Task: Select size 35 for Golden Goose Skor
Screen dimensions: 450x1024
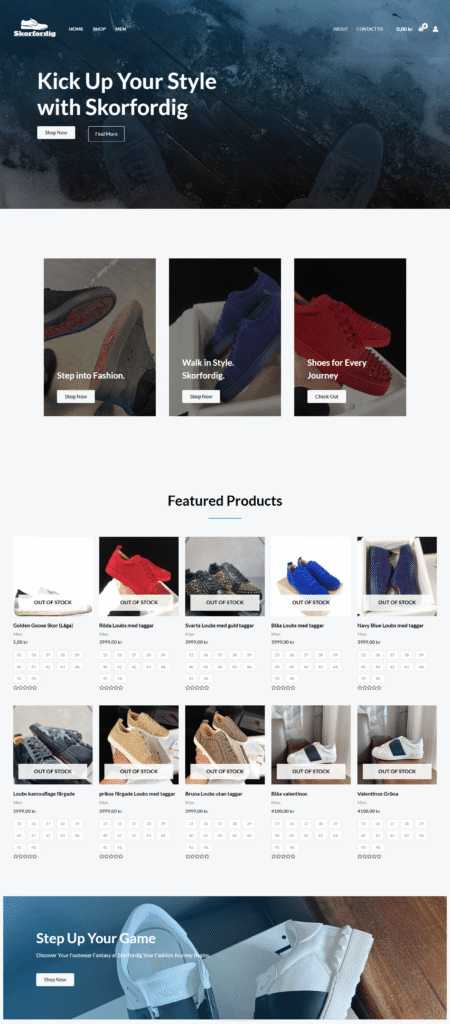Action: (x=19, y=655)
